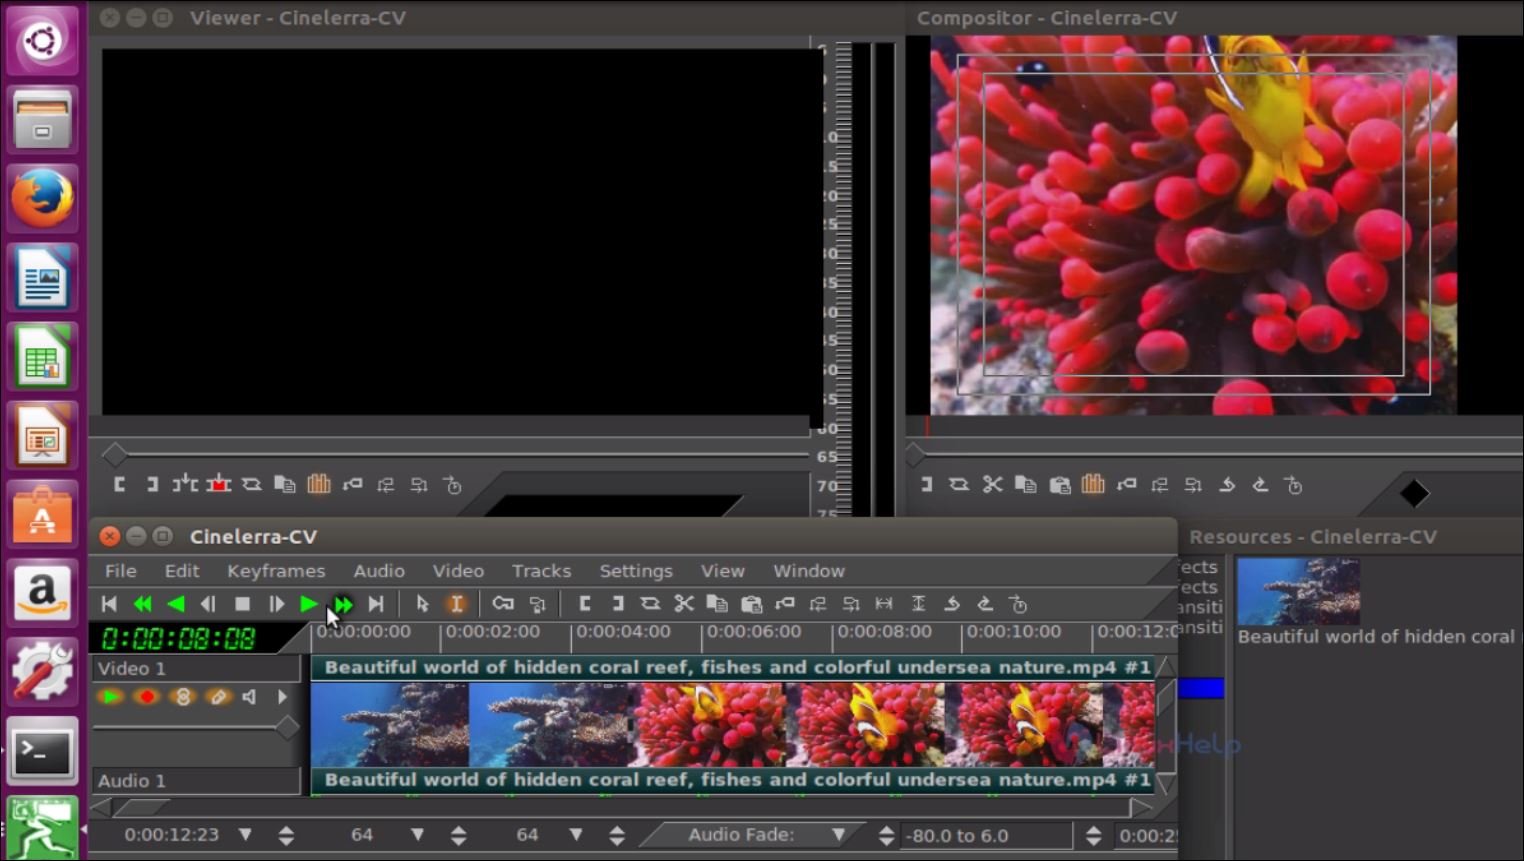Copy selection in the main timeline toolbar
The height and width of the screenshot is (861, 1524).
717,604
